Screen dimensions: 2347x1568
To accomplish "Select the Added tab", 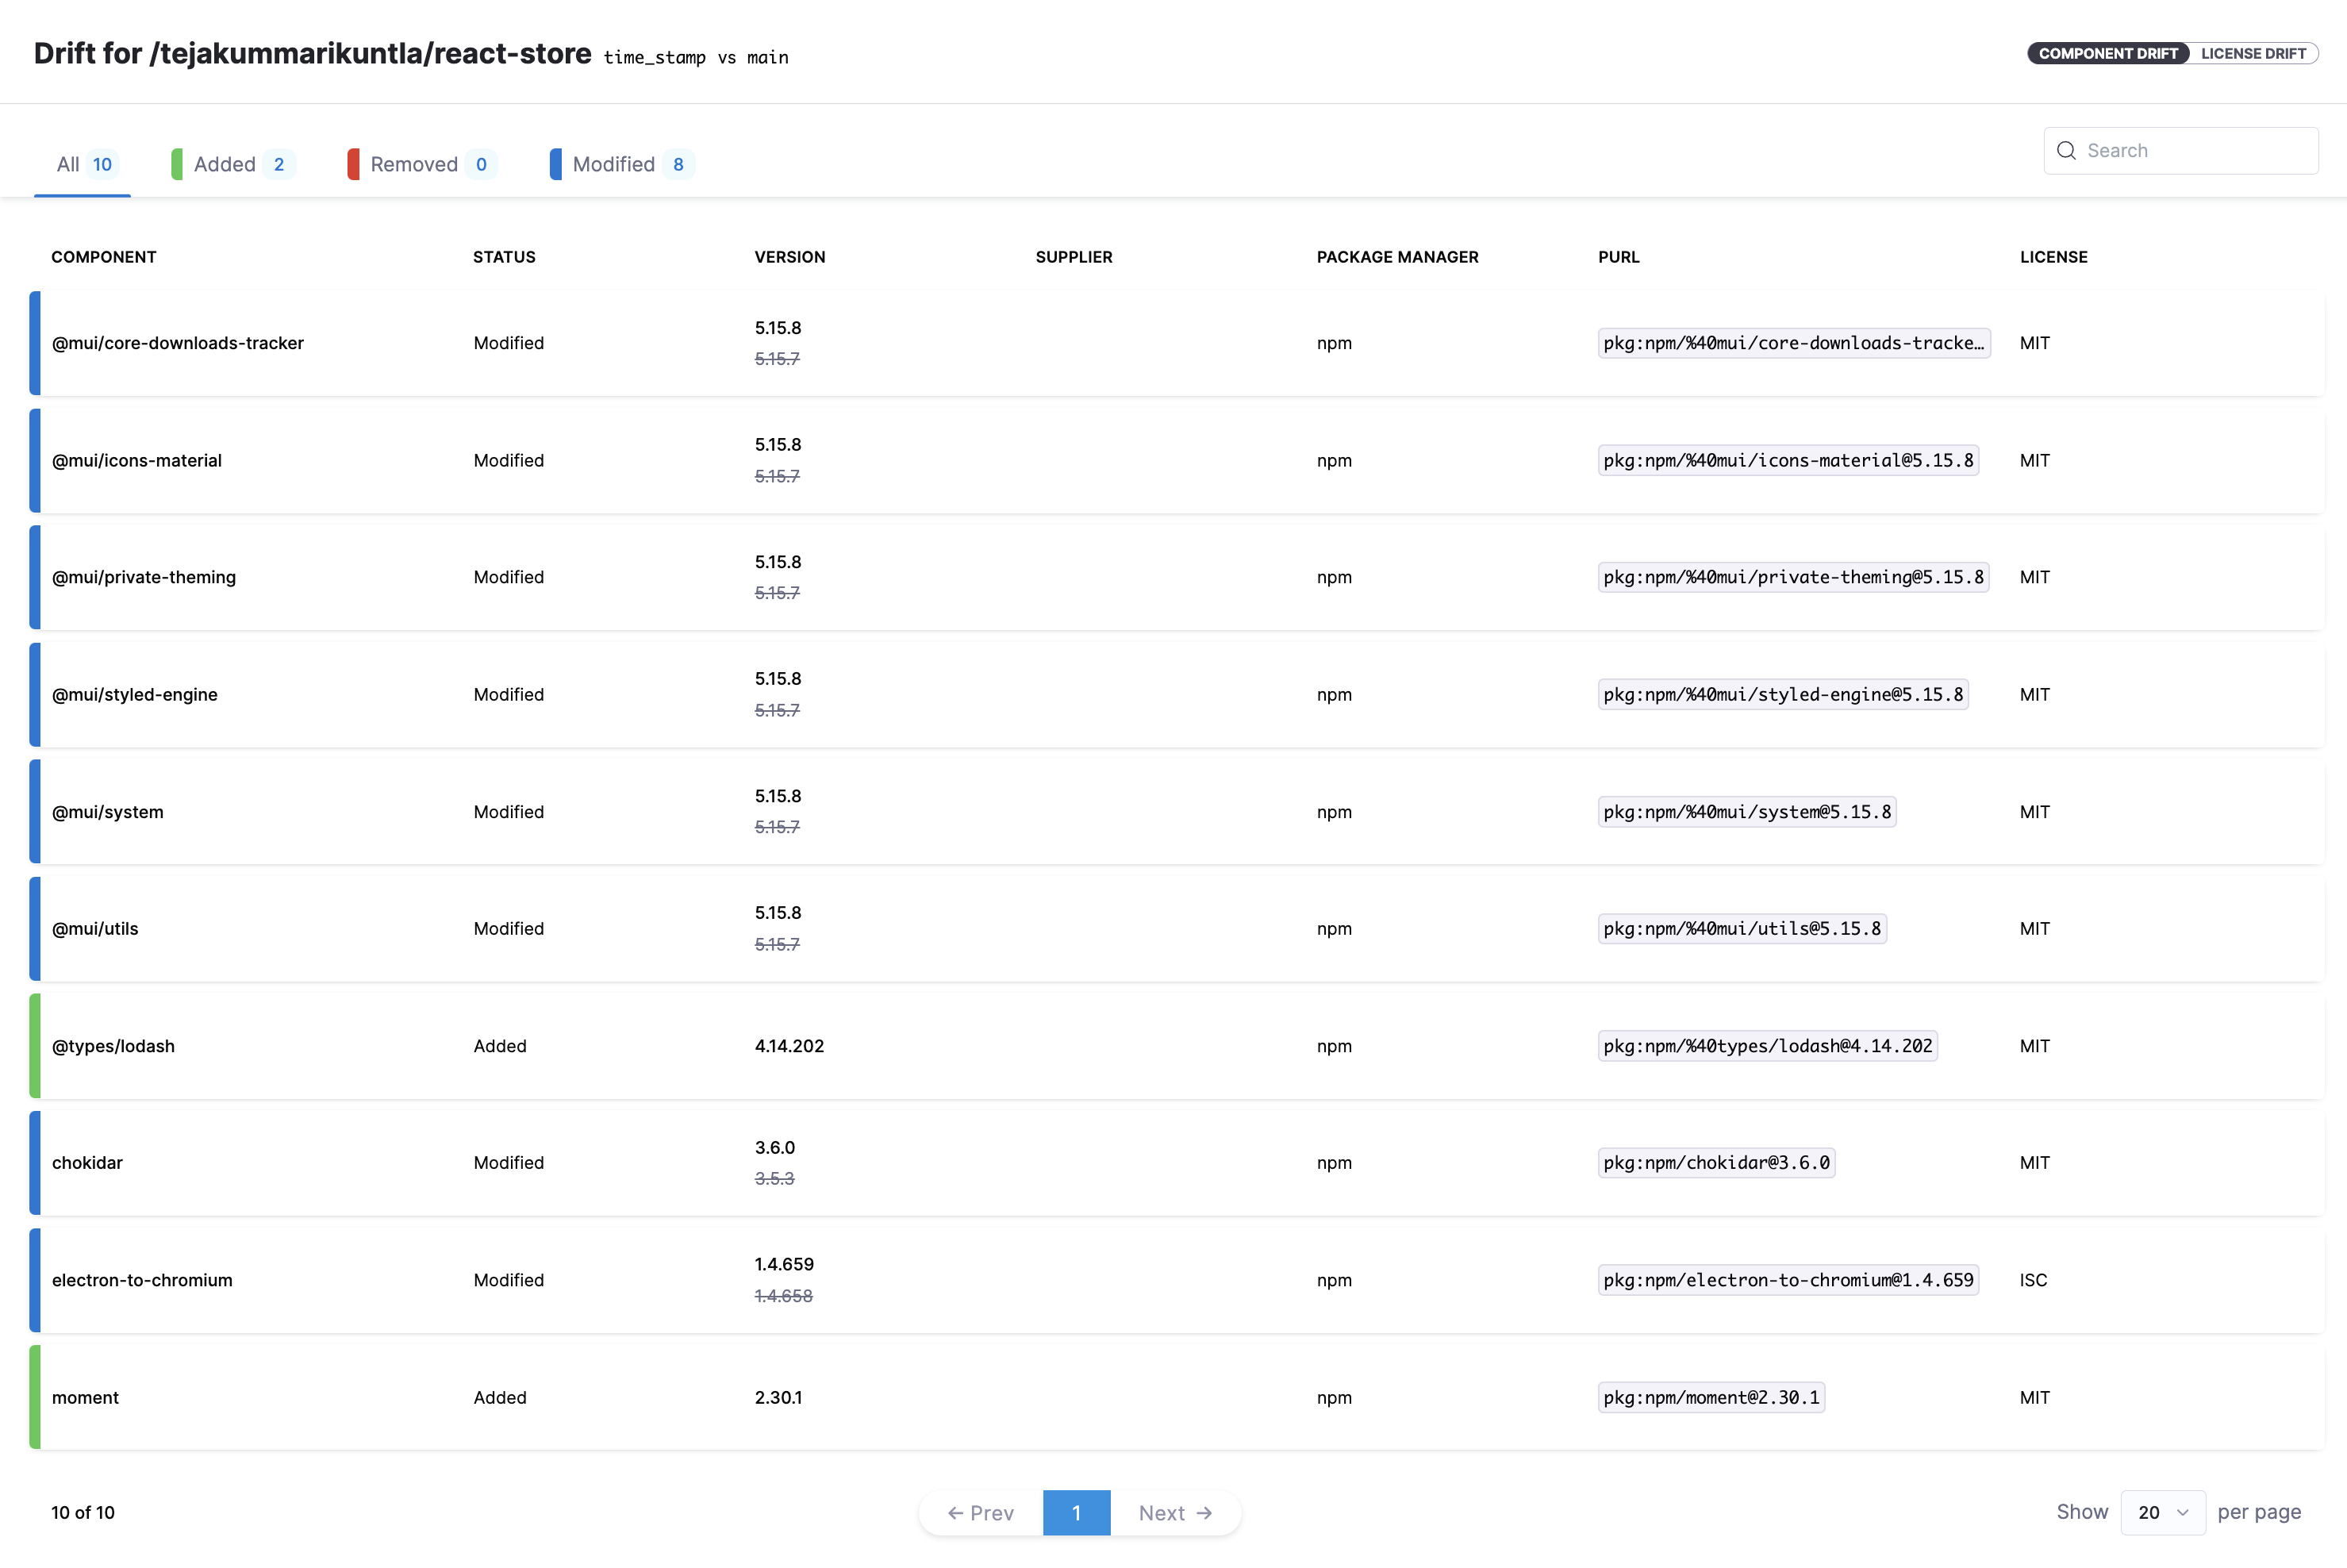I will coord(233,164).
